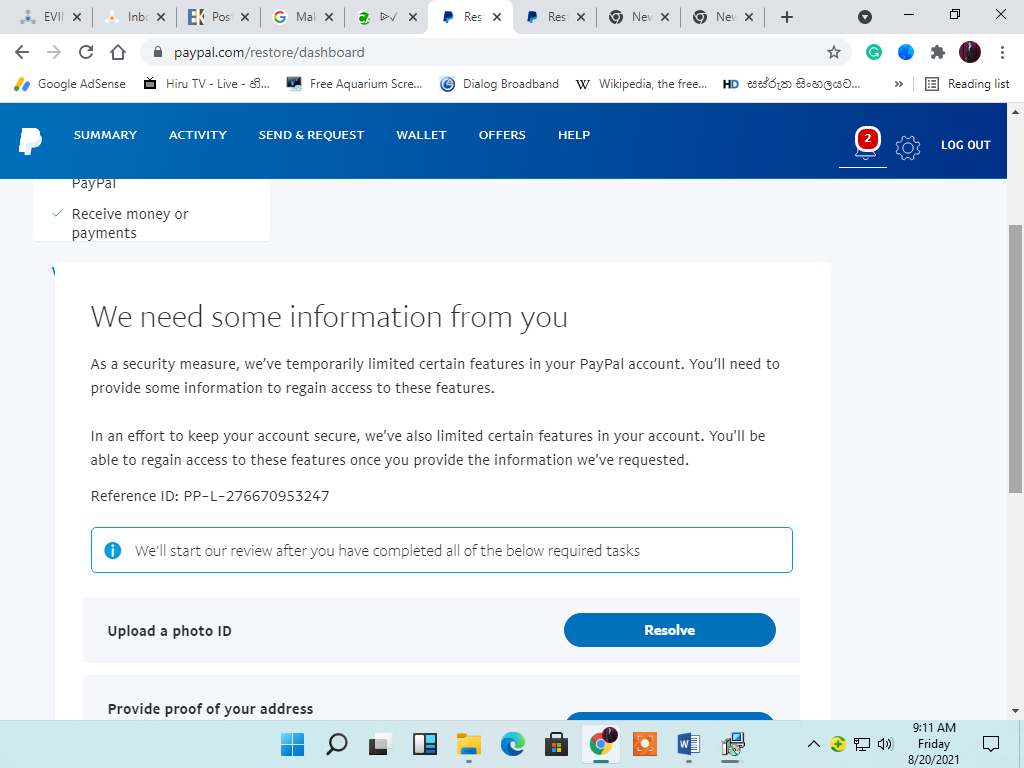The height and width of the screenshot is (768, 1024).
Task: Reload the PayPal page
Action: tap(86, 52)
